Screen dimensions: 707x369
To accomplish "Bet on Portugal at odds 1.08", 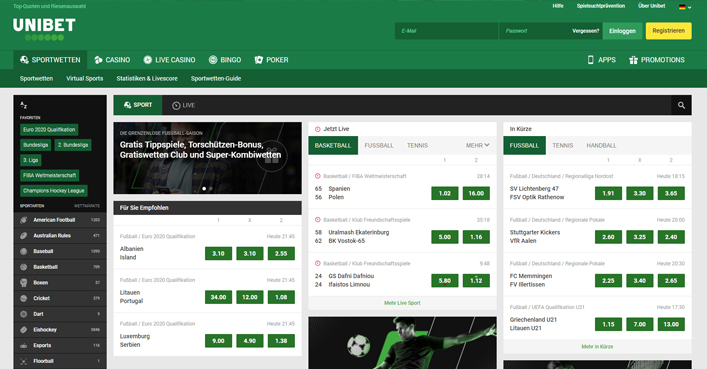I will point(281,297).
